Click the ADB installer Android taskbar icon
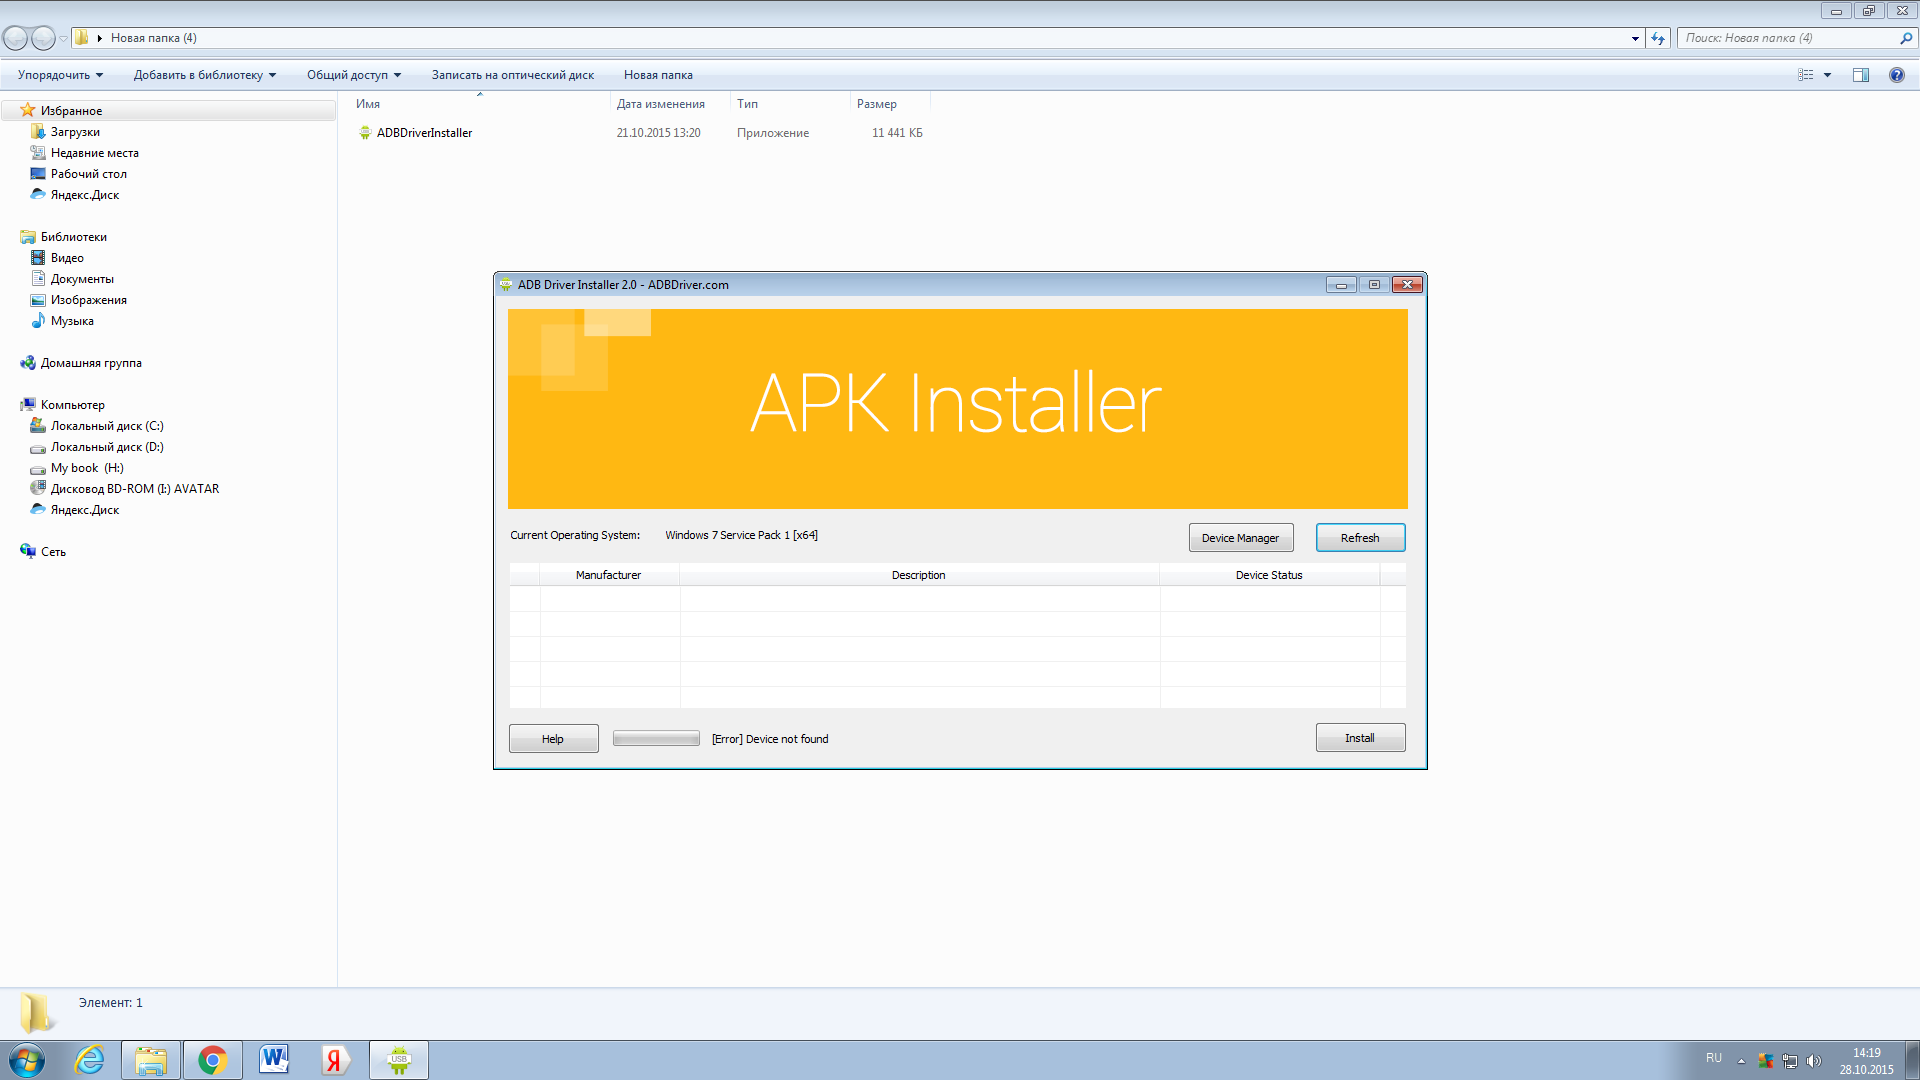 (399, 1060)
